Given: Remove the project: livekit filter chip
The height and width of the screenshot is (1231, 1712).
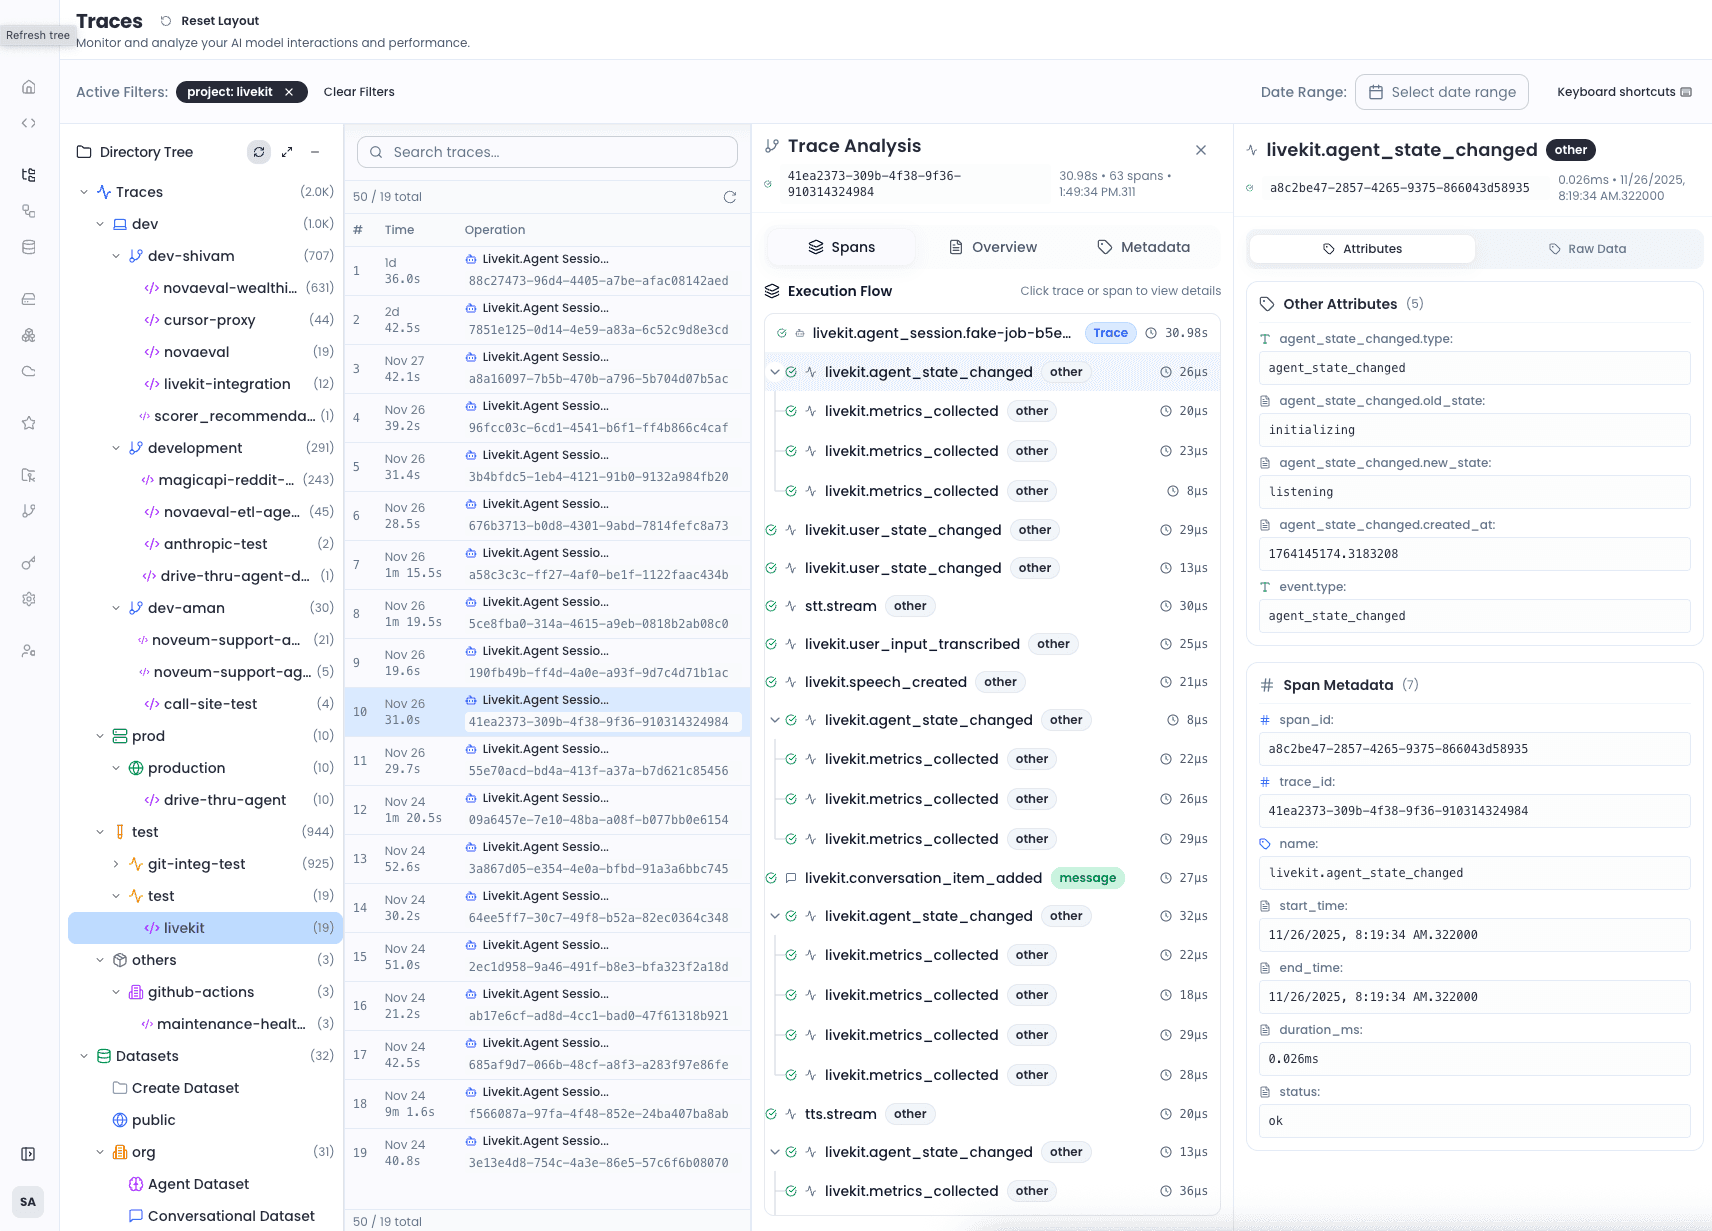Looking at the screenshot, I should click(289, 91).
